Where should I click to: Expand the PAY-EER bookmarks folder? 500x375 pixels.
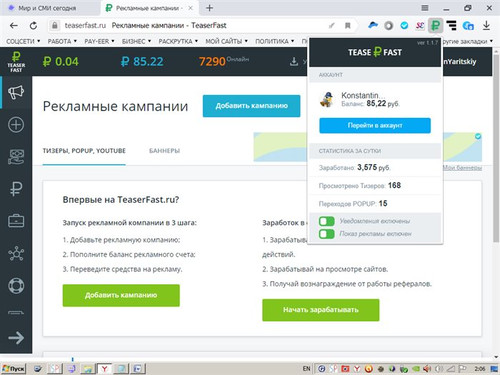click(99, 41)
